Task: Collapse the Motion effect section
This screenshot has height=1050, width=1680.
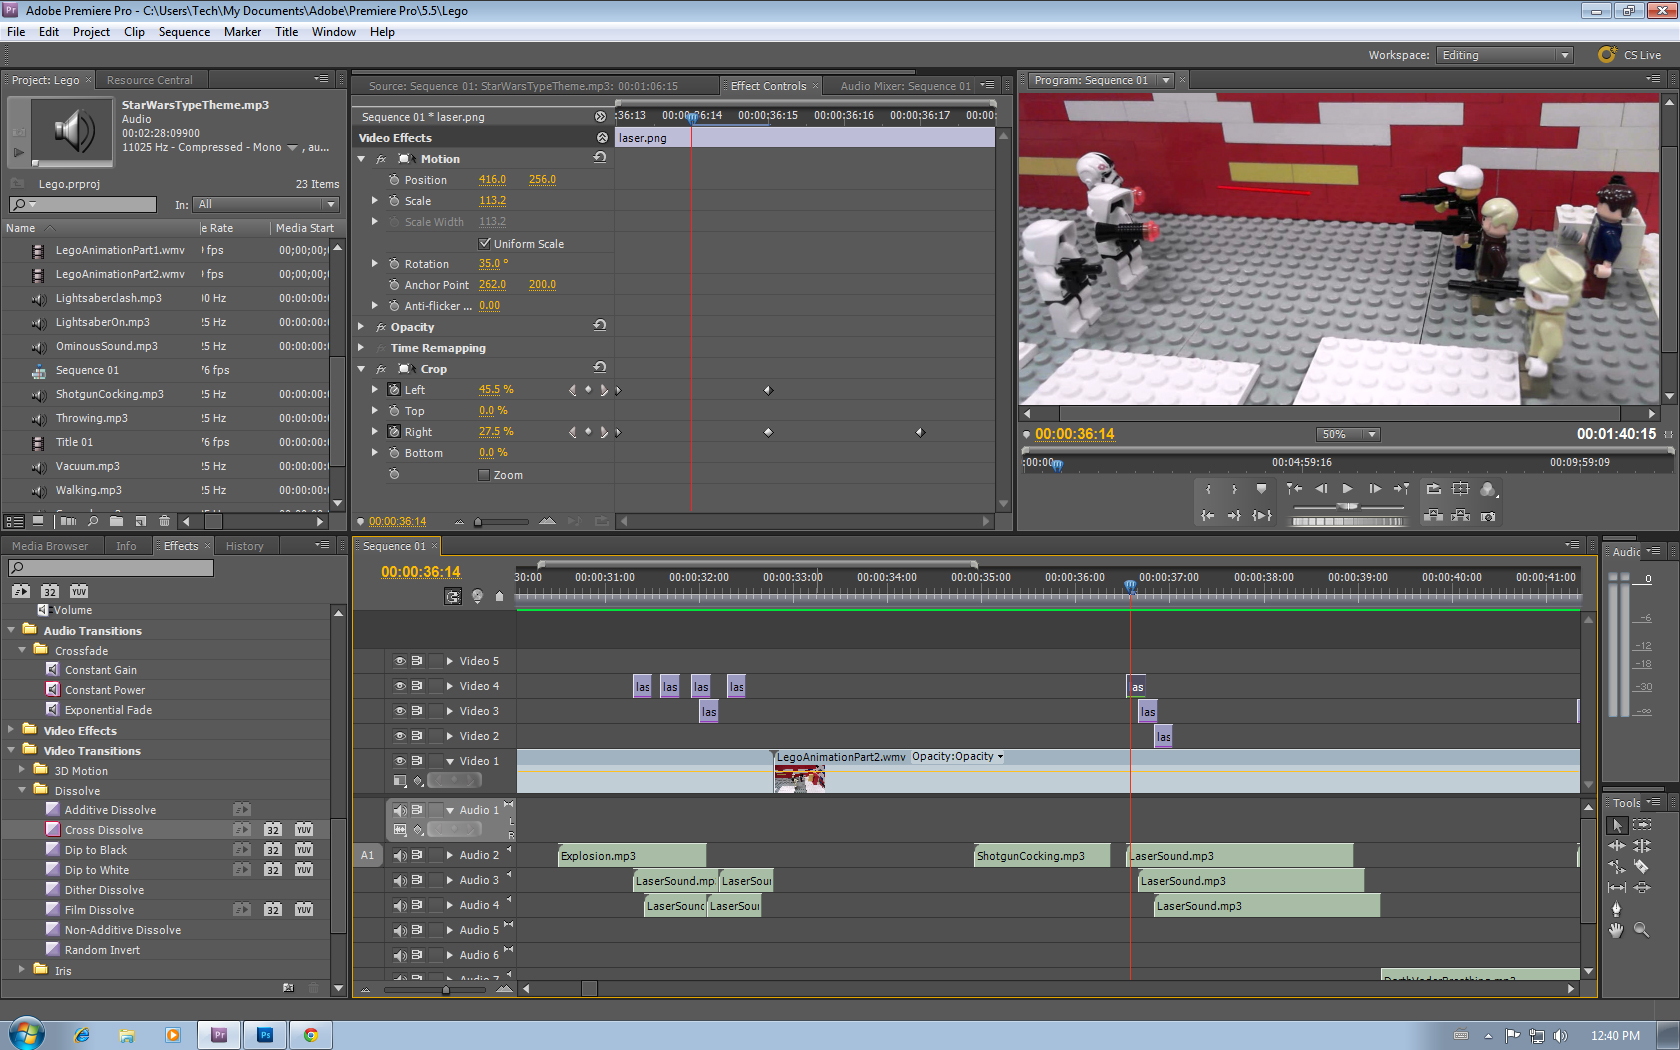Action: tap(362, 159)
